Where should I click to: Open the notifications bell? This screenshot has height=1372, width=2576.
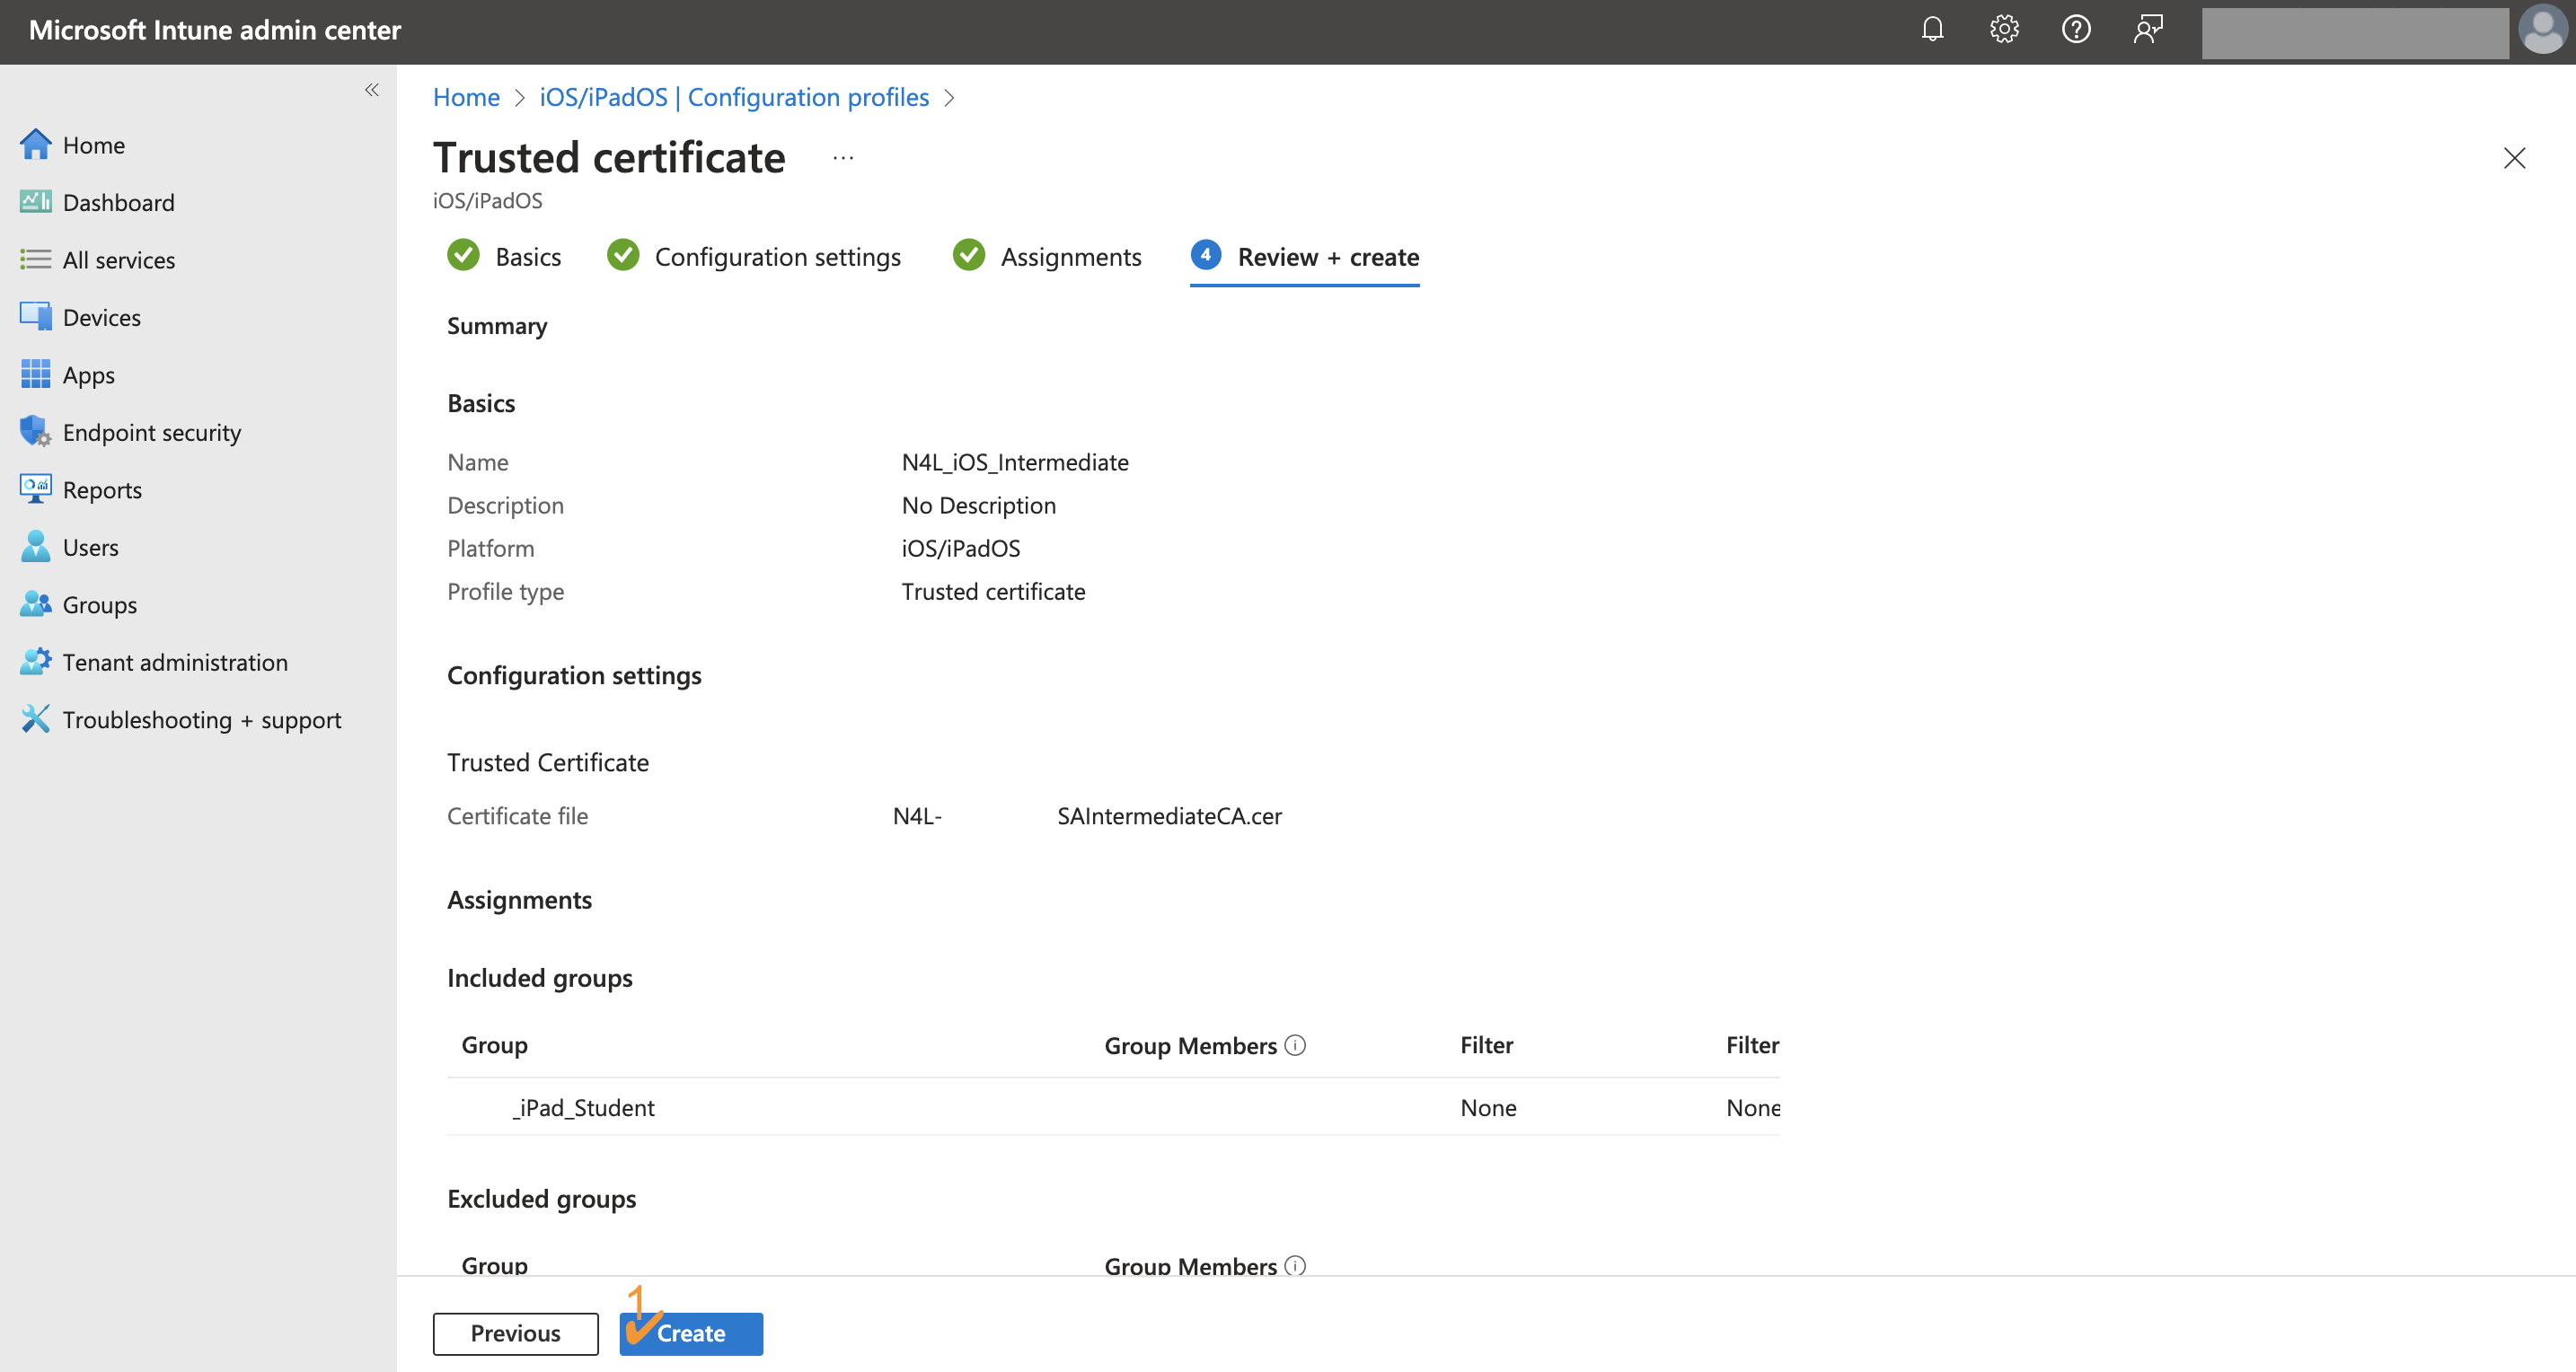[1932, 29]
